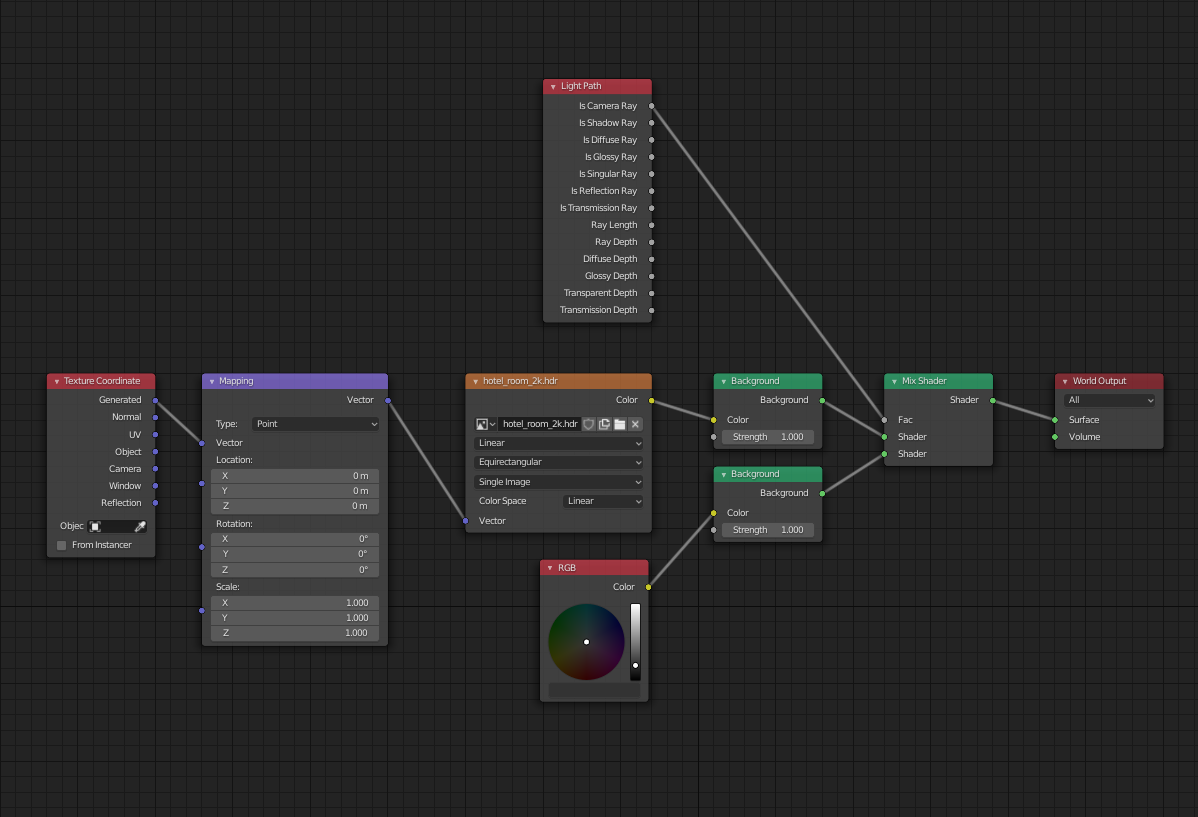Open the image browse icon in hotel_room_2k.hdr node
The width and height of the screenshot is (1198, 817).
coord(486,424)
